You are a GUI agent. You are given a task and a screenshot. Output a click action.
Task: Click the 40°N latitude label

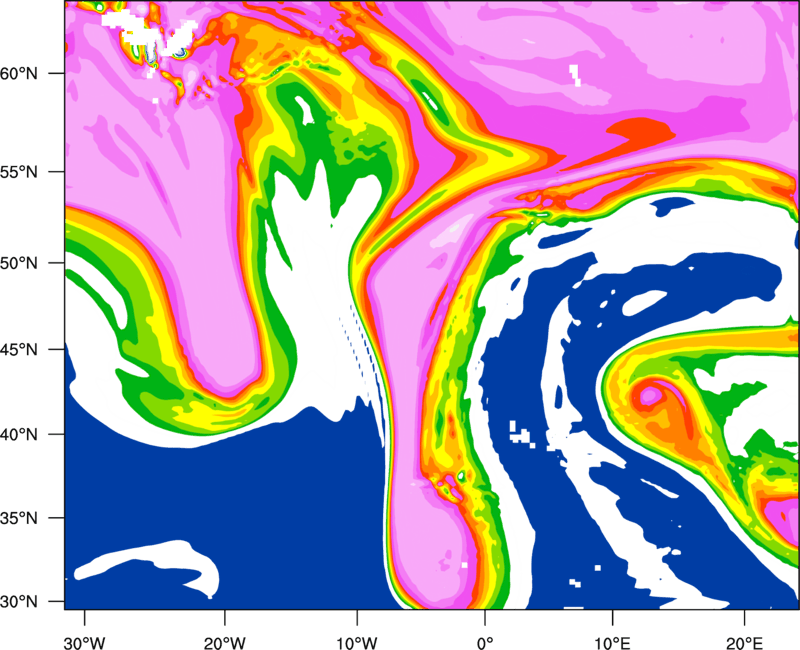(x=19, y=435)
